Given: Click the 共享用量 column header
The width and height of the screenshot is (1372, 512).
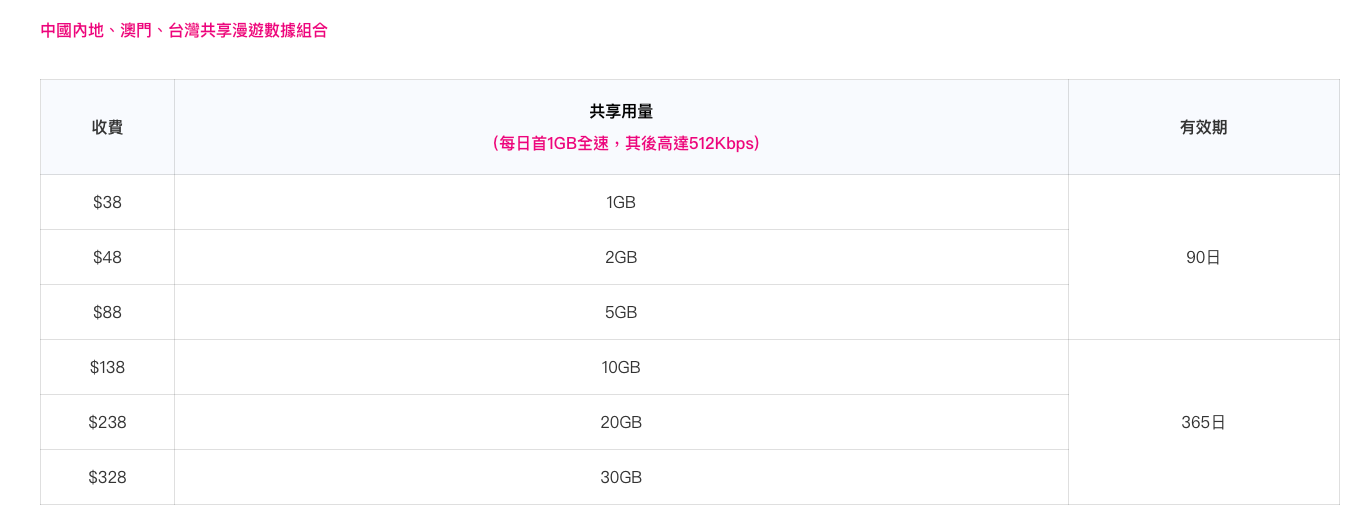Looking at the screenshot, I should (621, 112).
